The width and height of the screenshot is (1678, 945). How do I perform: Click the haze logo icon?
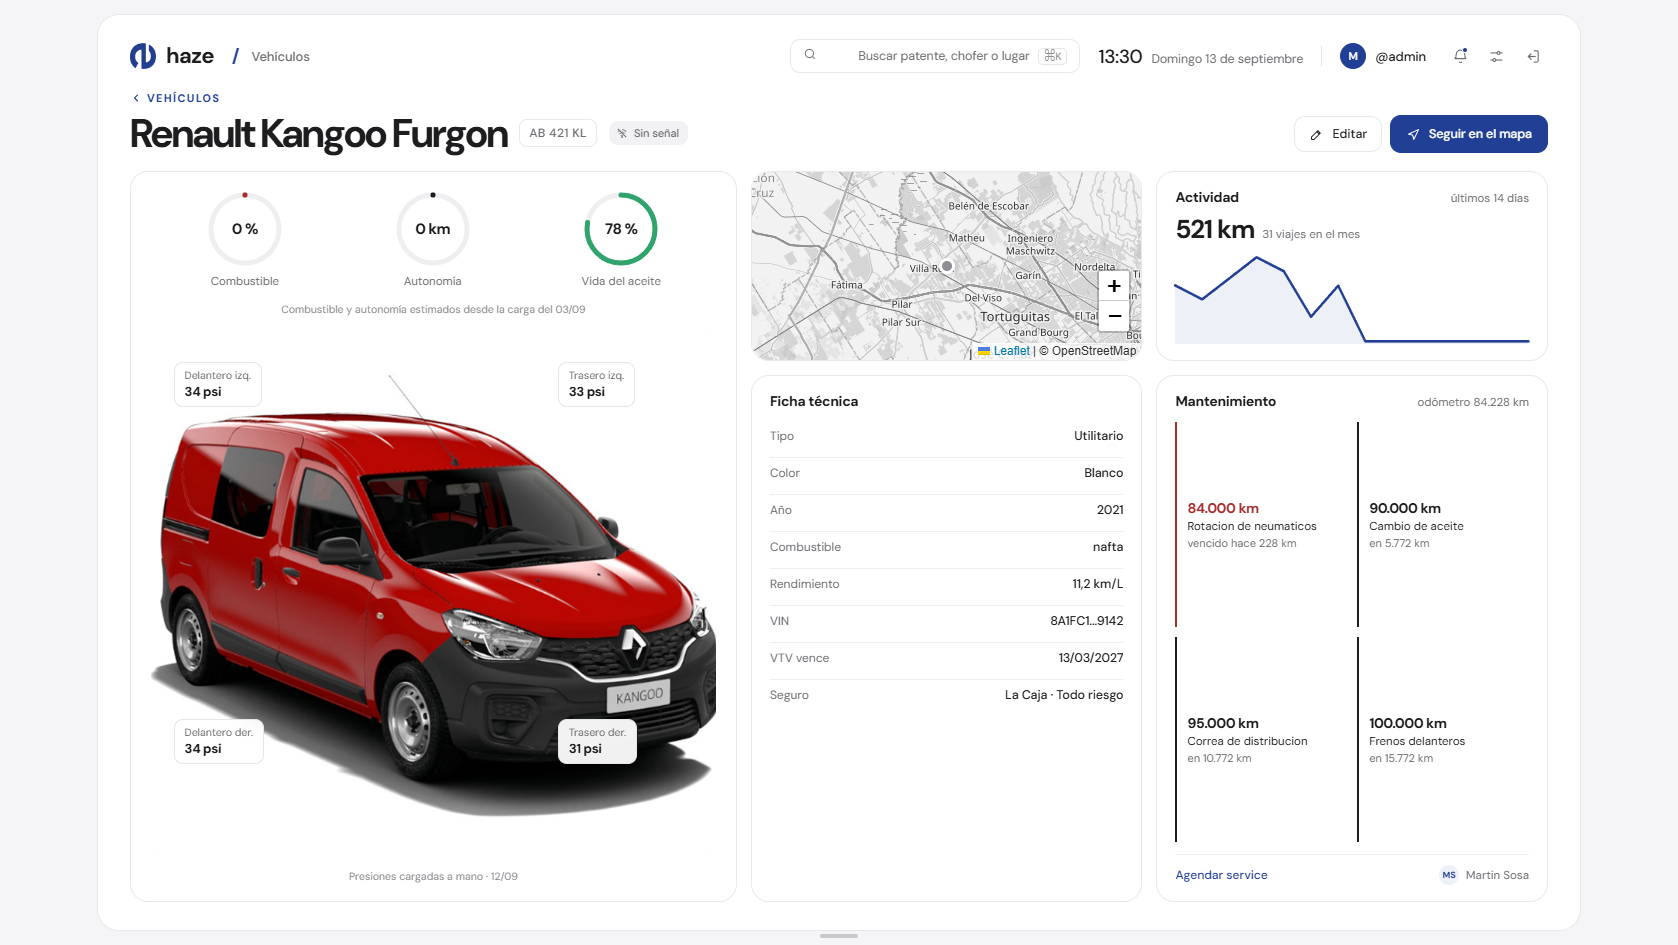[143, 56]
